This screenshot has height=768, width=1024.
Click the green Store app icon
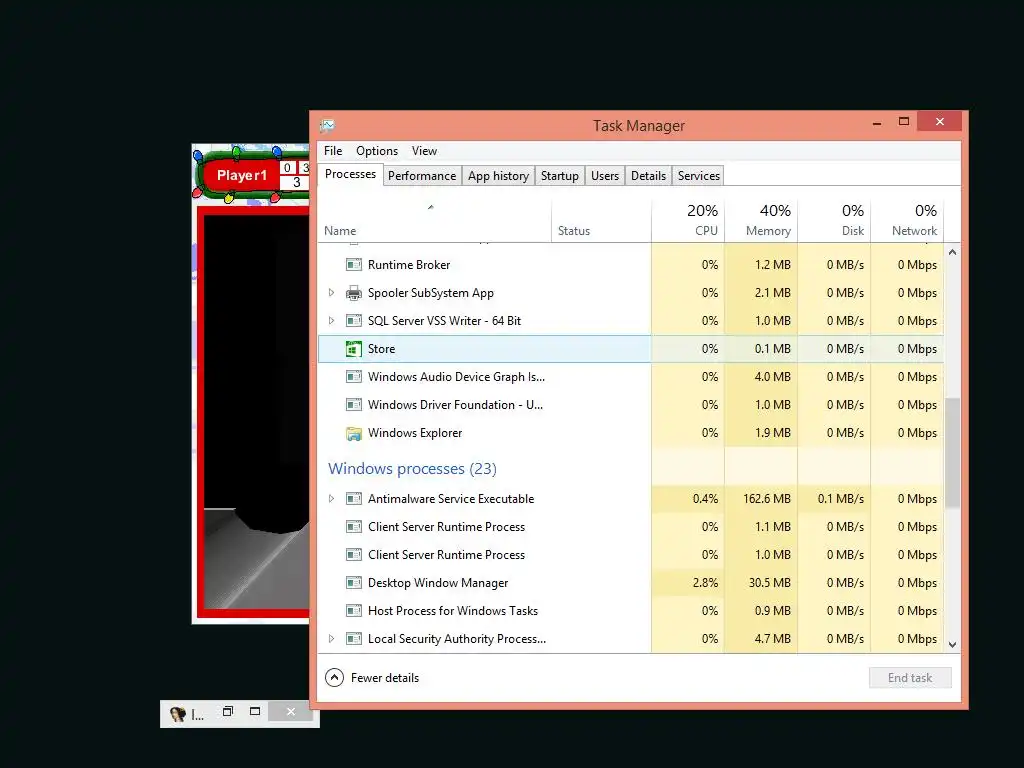(353, 349)
